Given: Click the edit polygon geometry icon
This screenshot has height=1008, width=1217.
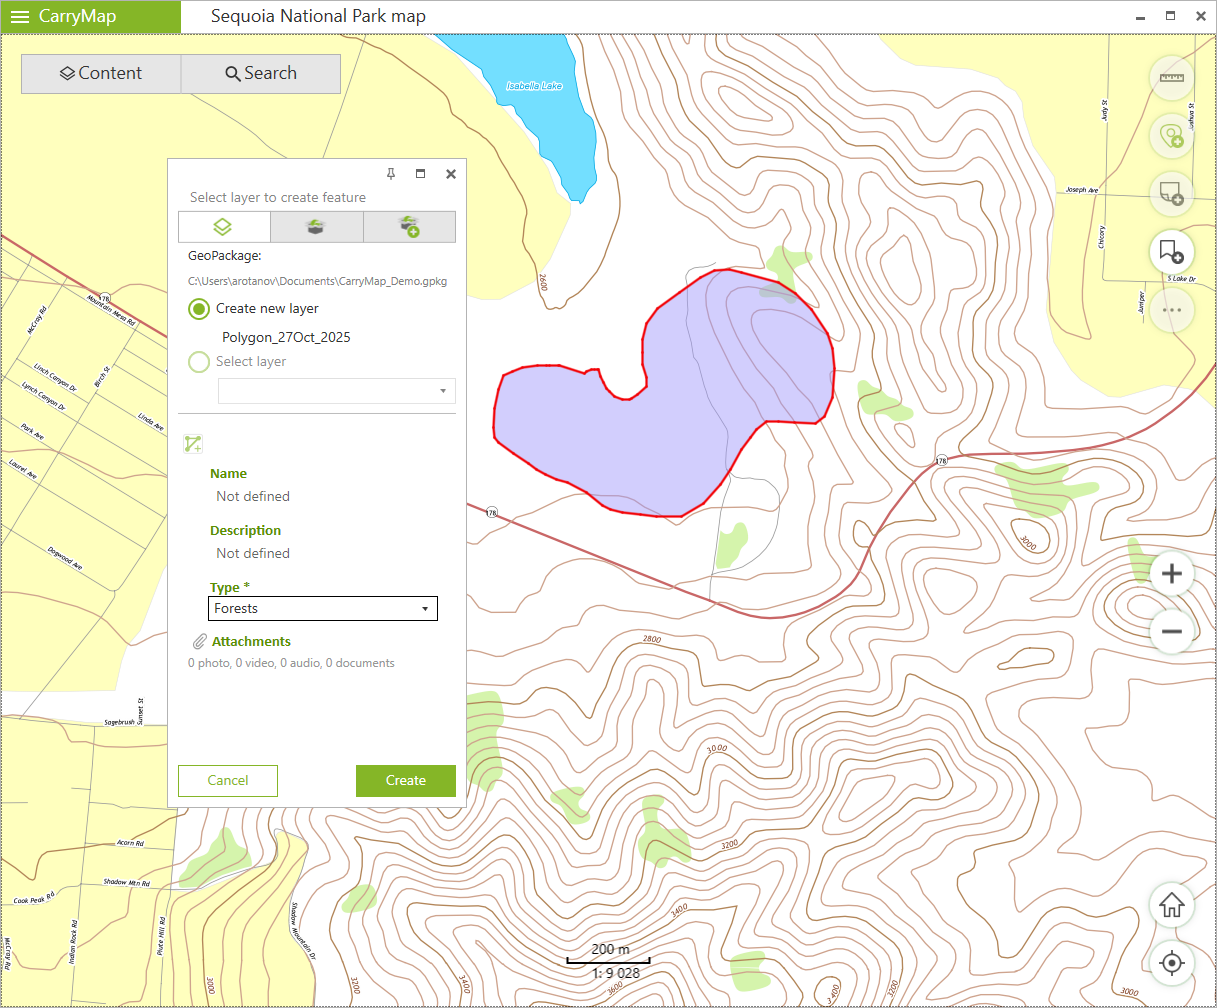Looking at the screenshot, I should (x=193, y=444).
